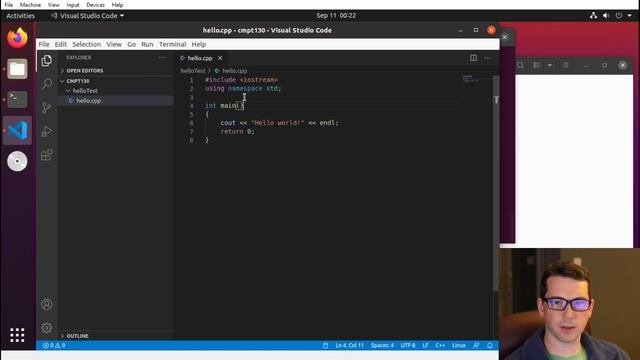Open the Run and Debug view

47,131
